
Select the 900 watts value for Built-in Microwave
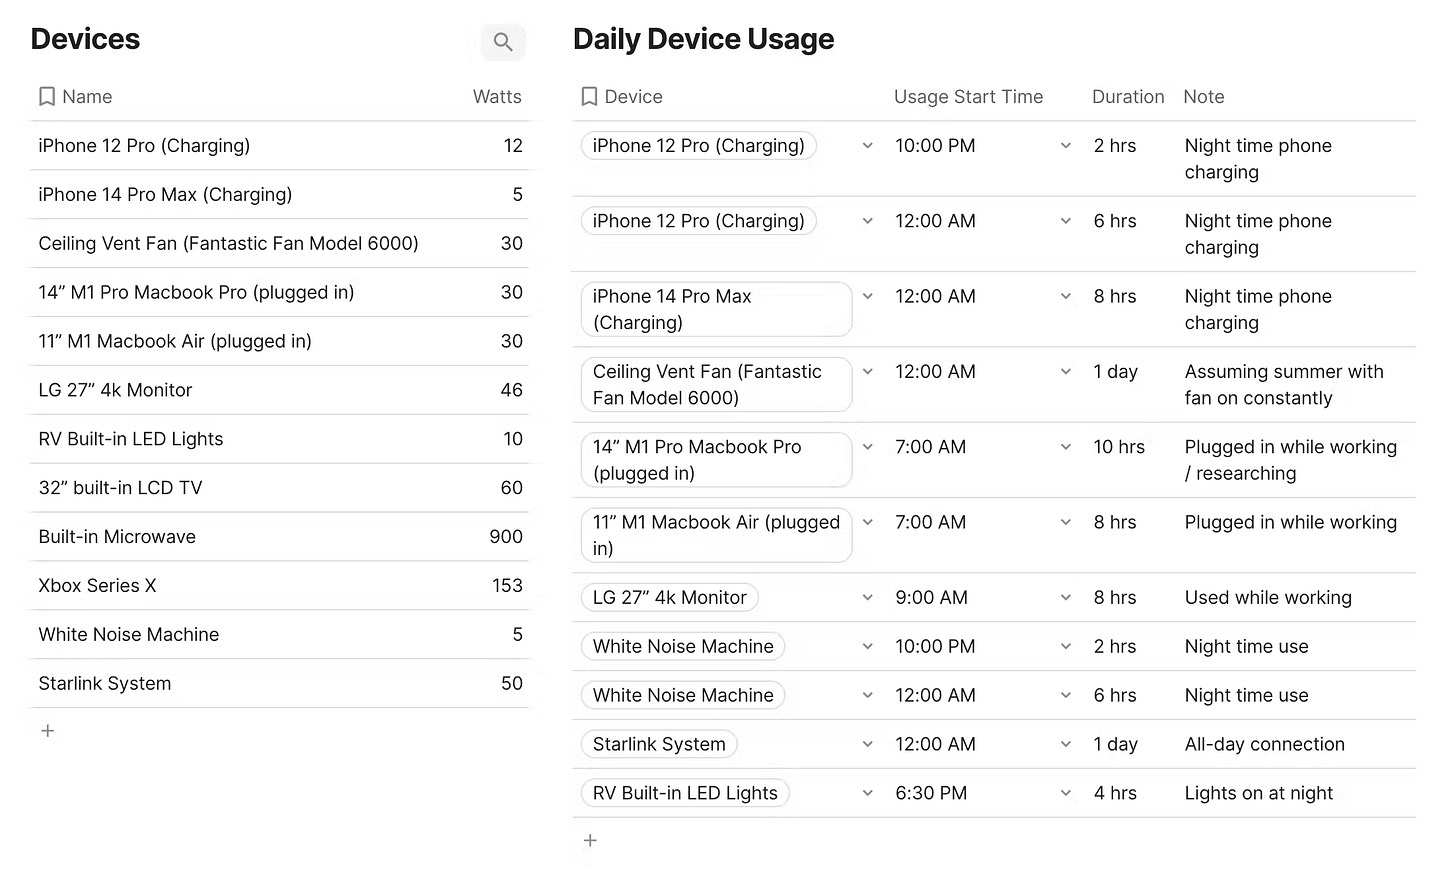pos(506,537)
